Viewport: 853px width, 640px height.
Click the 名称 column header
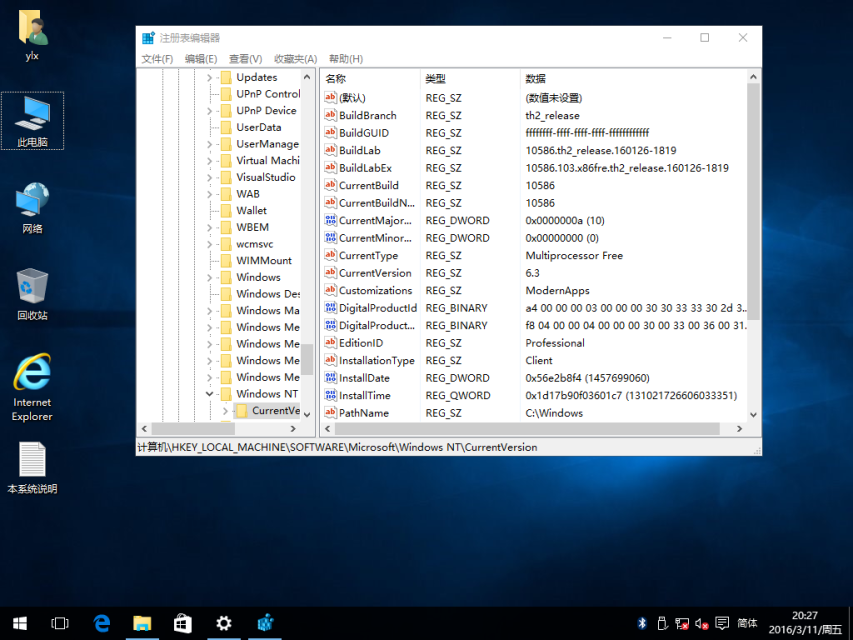[336, 78]
